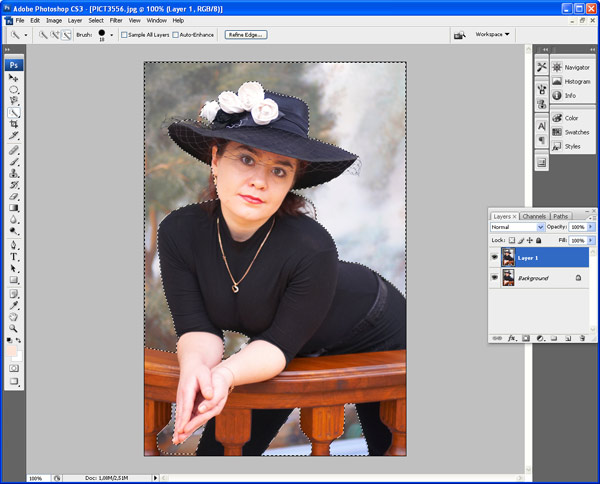Enable Sample All Layers checkbox
600x484 pixels.
click(123, 34)
